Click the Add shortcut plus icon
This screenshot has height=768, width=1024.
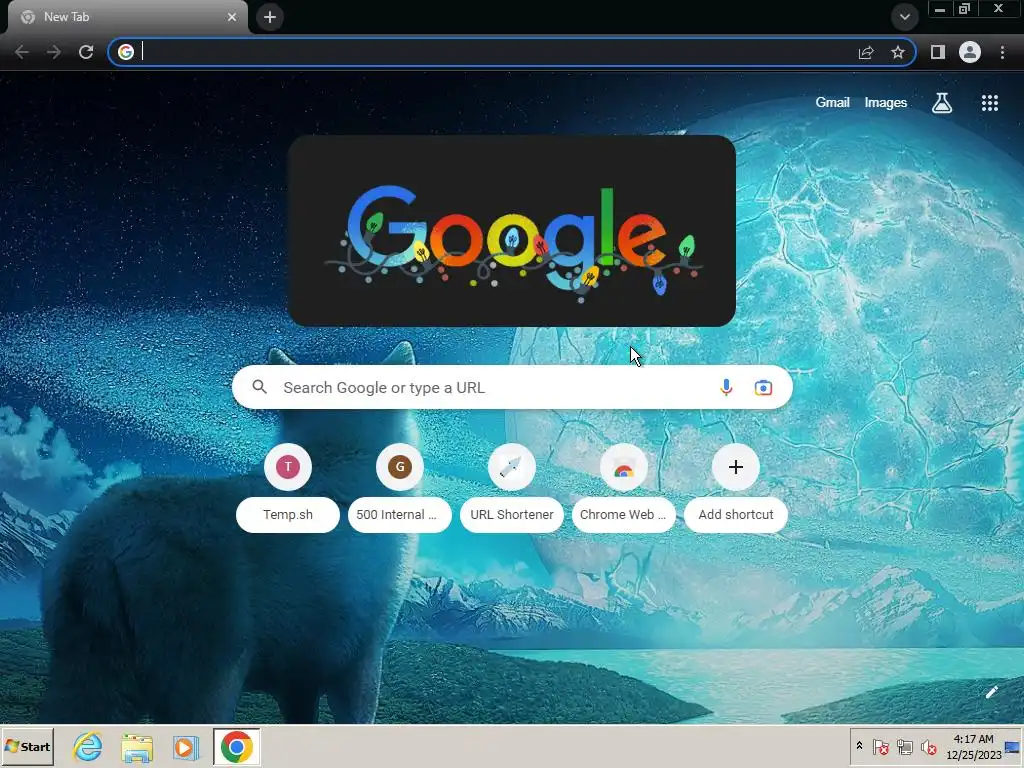tap(736, 466)
